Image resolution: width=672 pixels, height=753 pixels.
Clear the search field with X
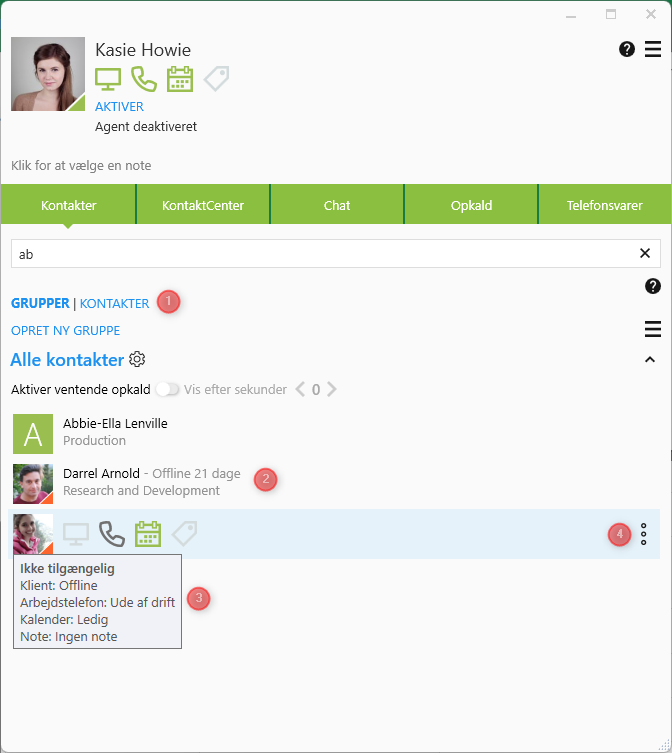(645, 253)
